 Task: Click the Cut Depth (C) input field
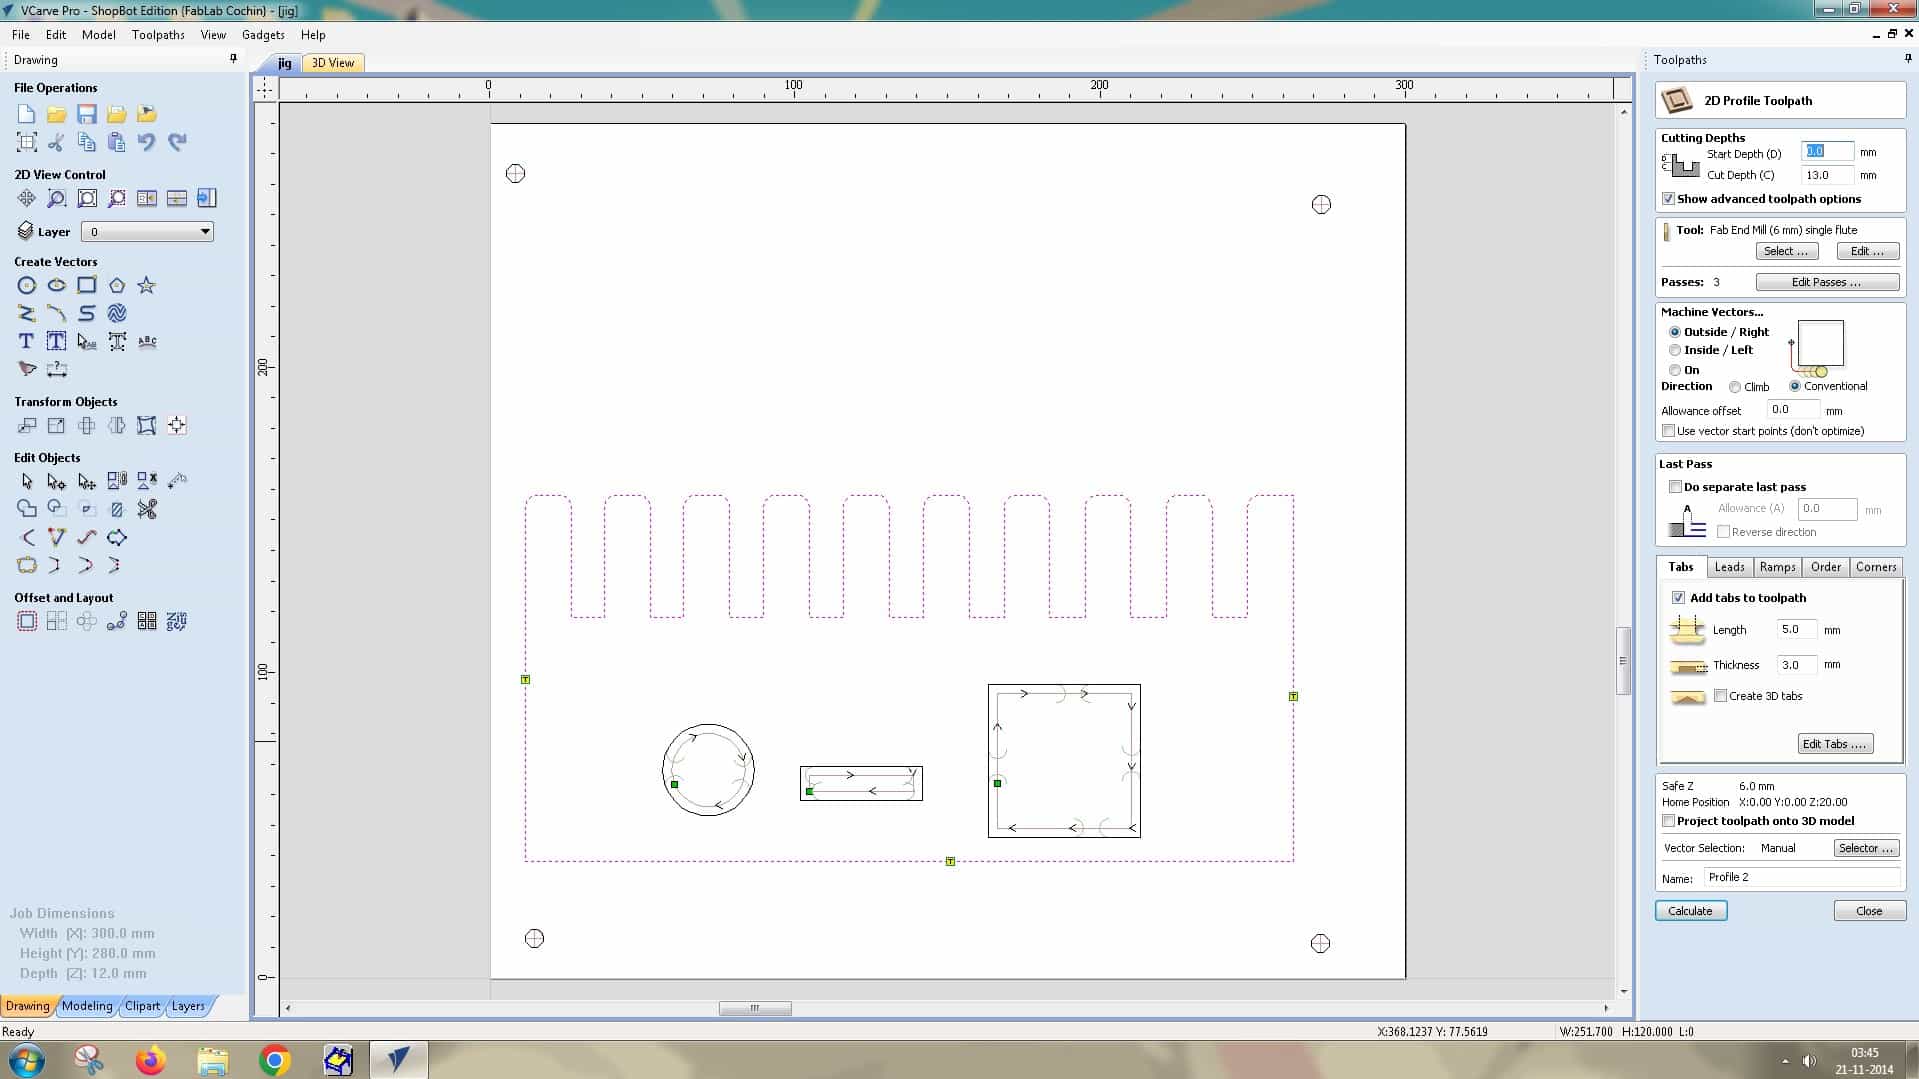pos(1826,175)
